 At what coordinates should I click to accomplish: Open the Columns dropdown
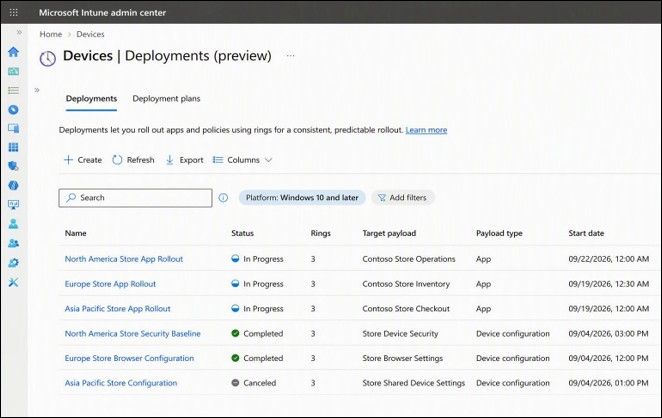(242, 160)
